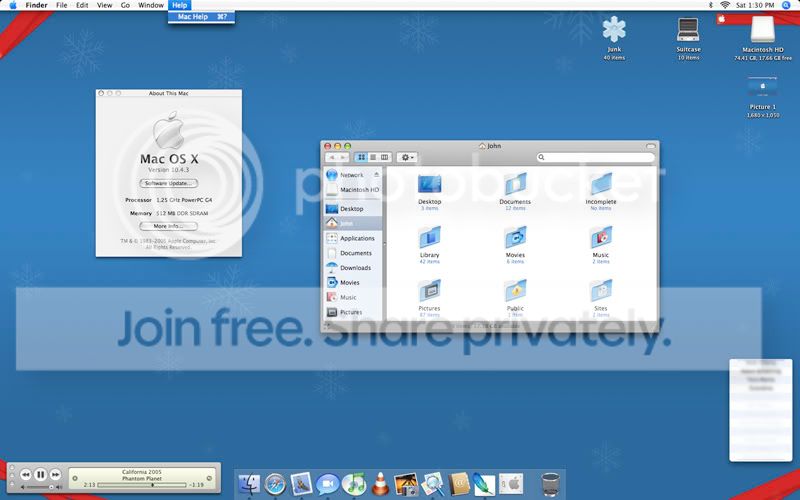This screenshot has height=500, width=800.
Task: Launch Preview from the Dock
Action: tap(433, 484)
